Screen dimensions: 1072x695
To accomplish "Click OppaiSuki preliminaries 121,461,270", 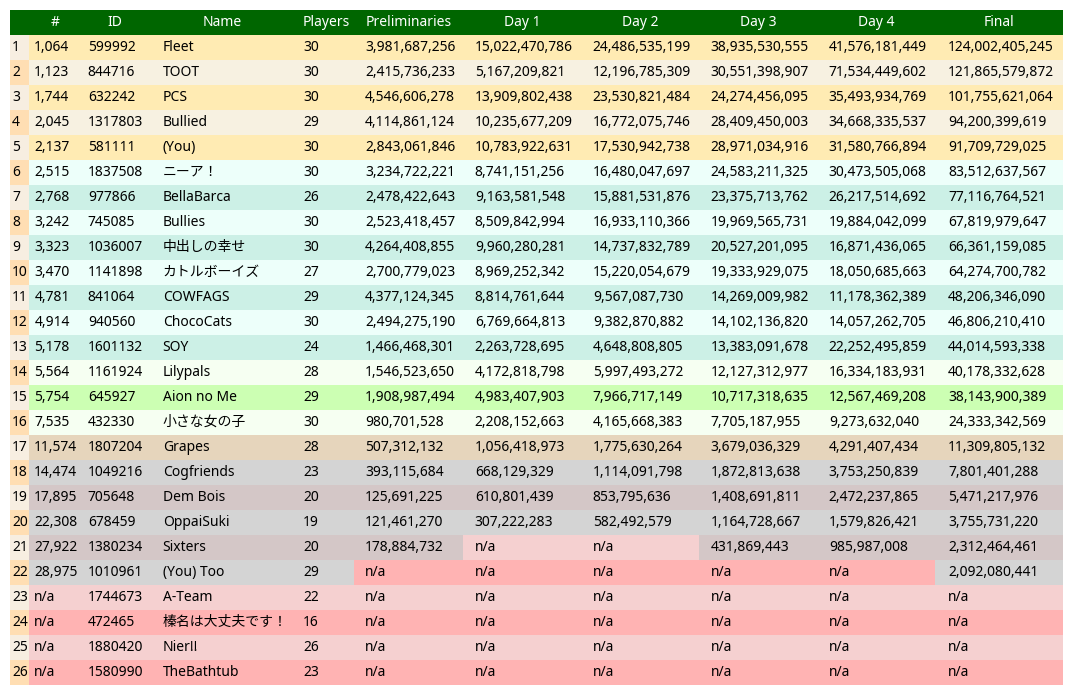I will [404, 521].
